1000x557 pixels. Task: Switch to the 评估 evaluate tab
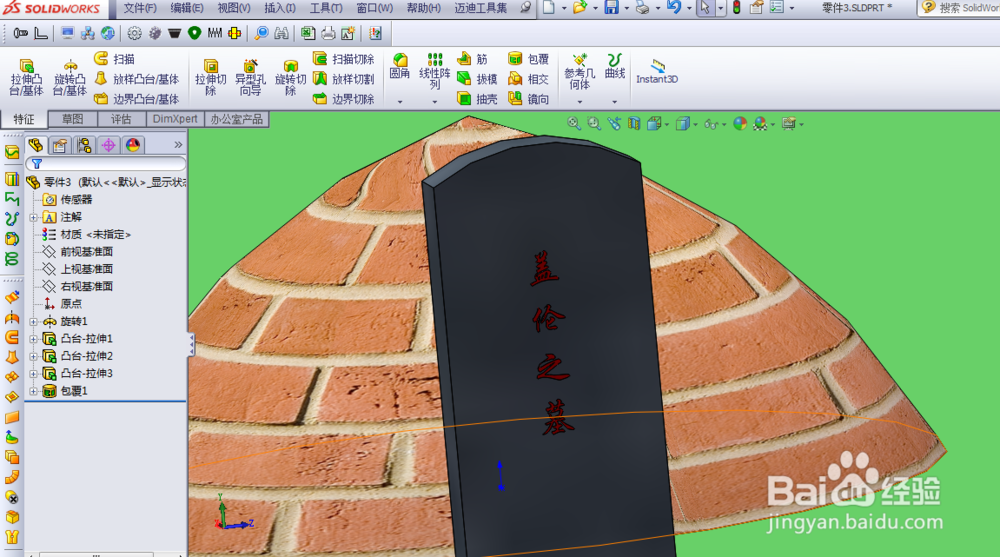click(121, 119)
